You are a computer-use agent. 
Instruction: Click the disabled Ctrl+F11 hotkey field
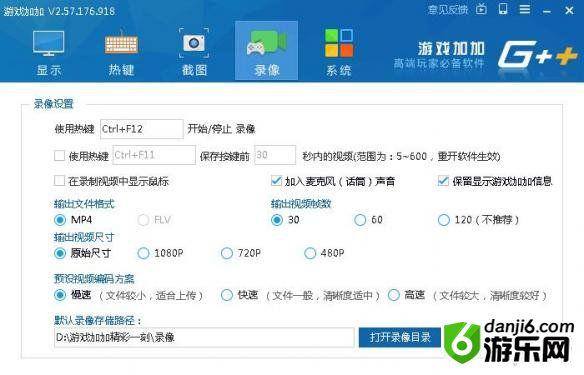154,155
